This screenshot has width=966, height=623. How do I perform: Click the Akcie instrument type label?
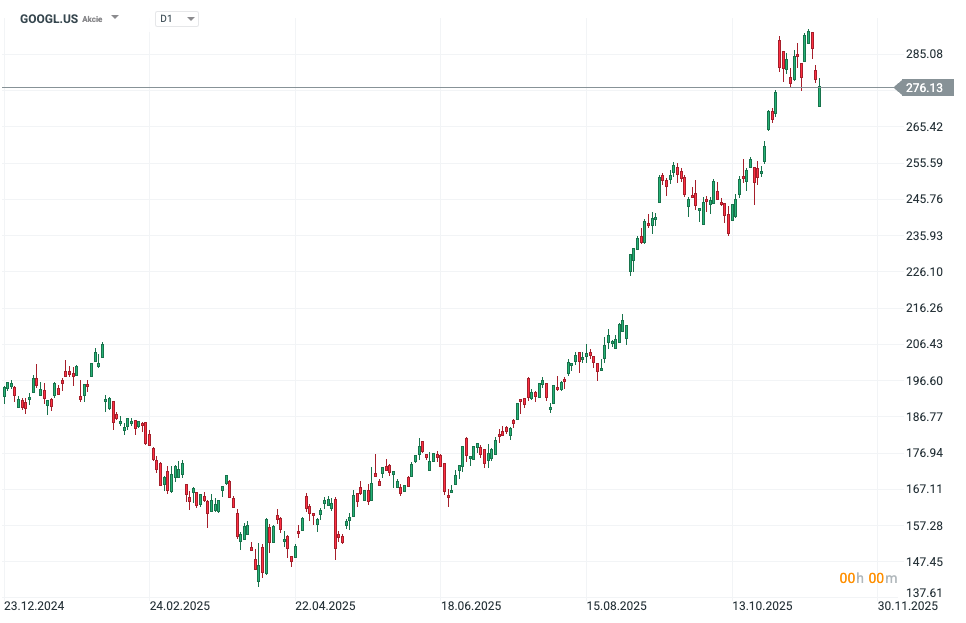[x=92, y=19]
